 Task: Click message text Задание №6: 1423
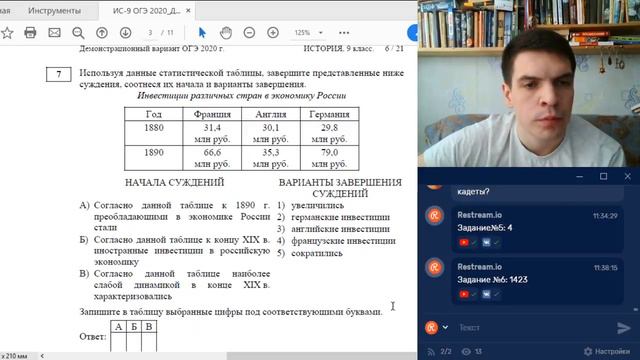tap(492, 280)
